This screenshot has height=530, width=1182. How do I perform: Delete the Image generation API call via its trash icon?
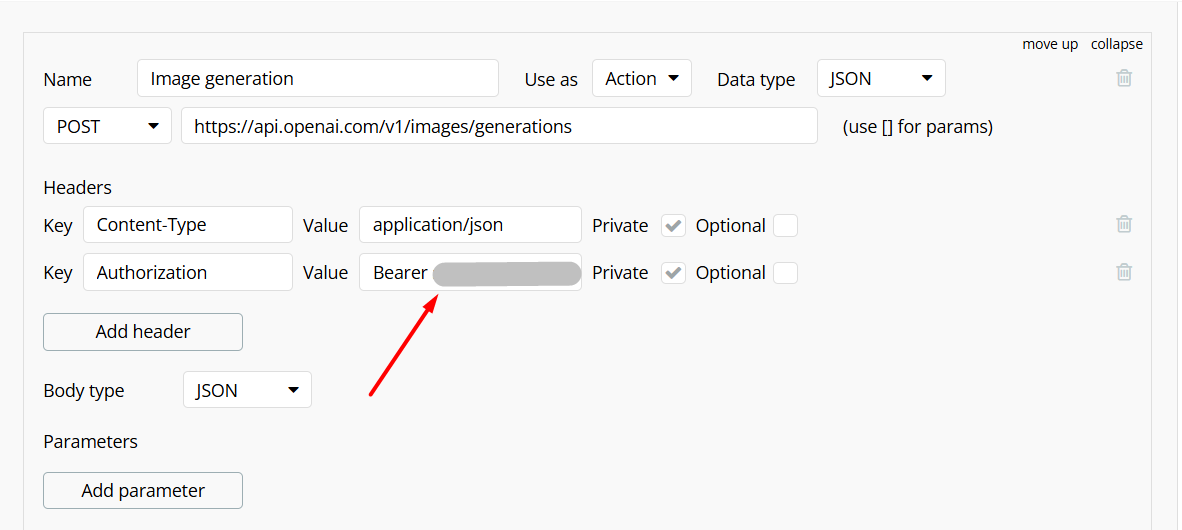click(x=1124, y=78)
